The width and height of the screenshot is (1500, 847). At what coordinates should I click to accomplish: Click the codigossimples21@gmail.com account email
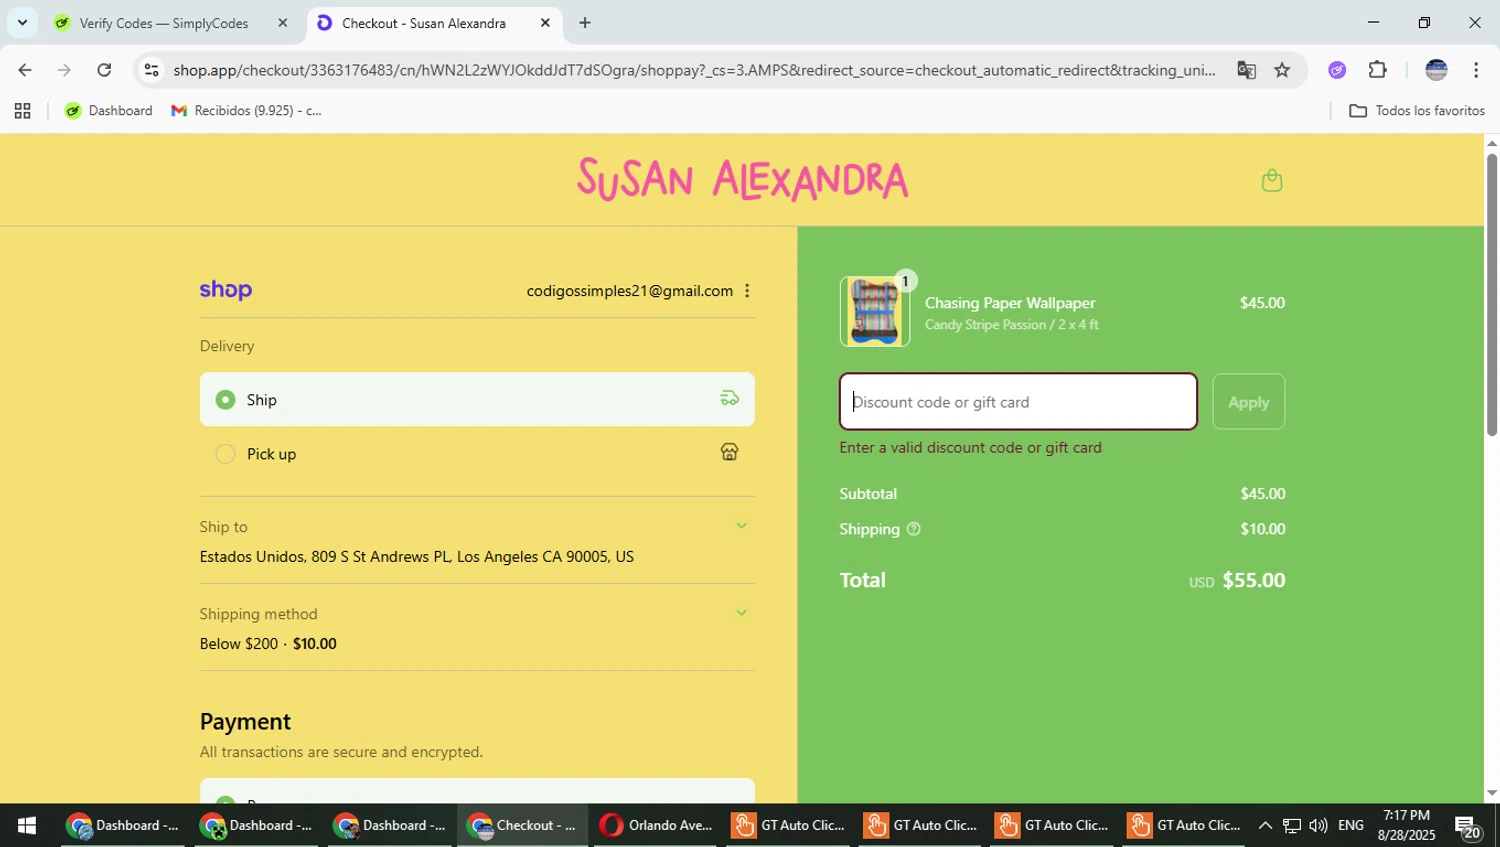pyautogui.click(x=630, y=291)
